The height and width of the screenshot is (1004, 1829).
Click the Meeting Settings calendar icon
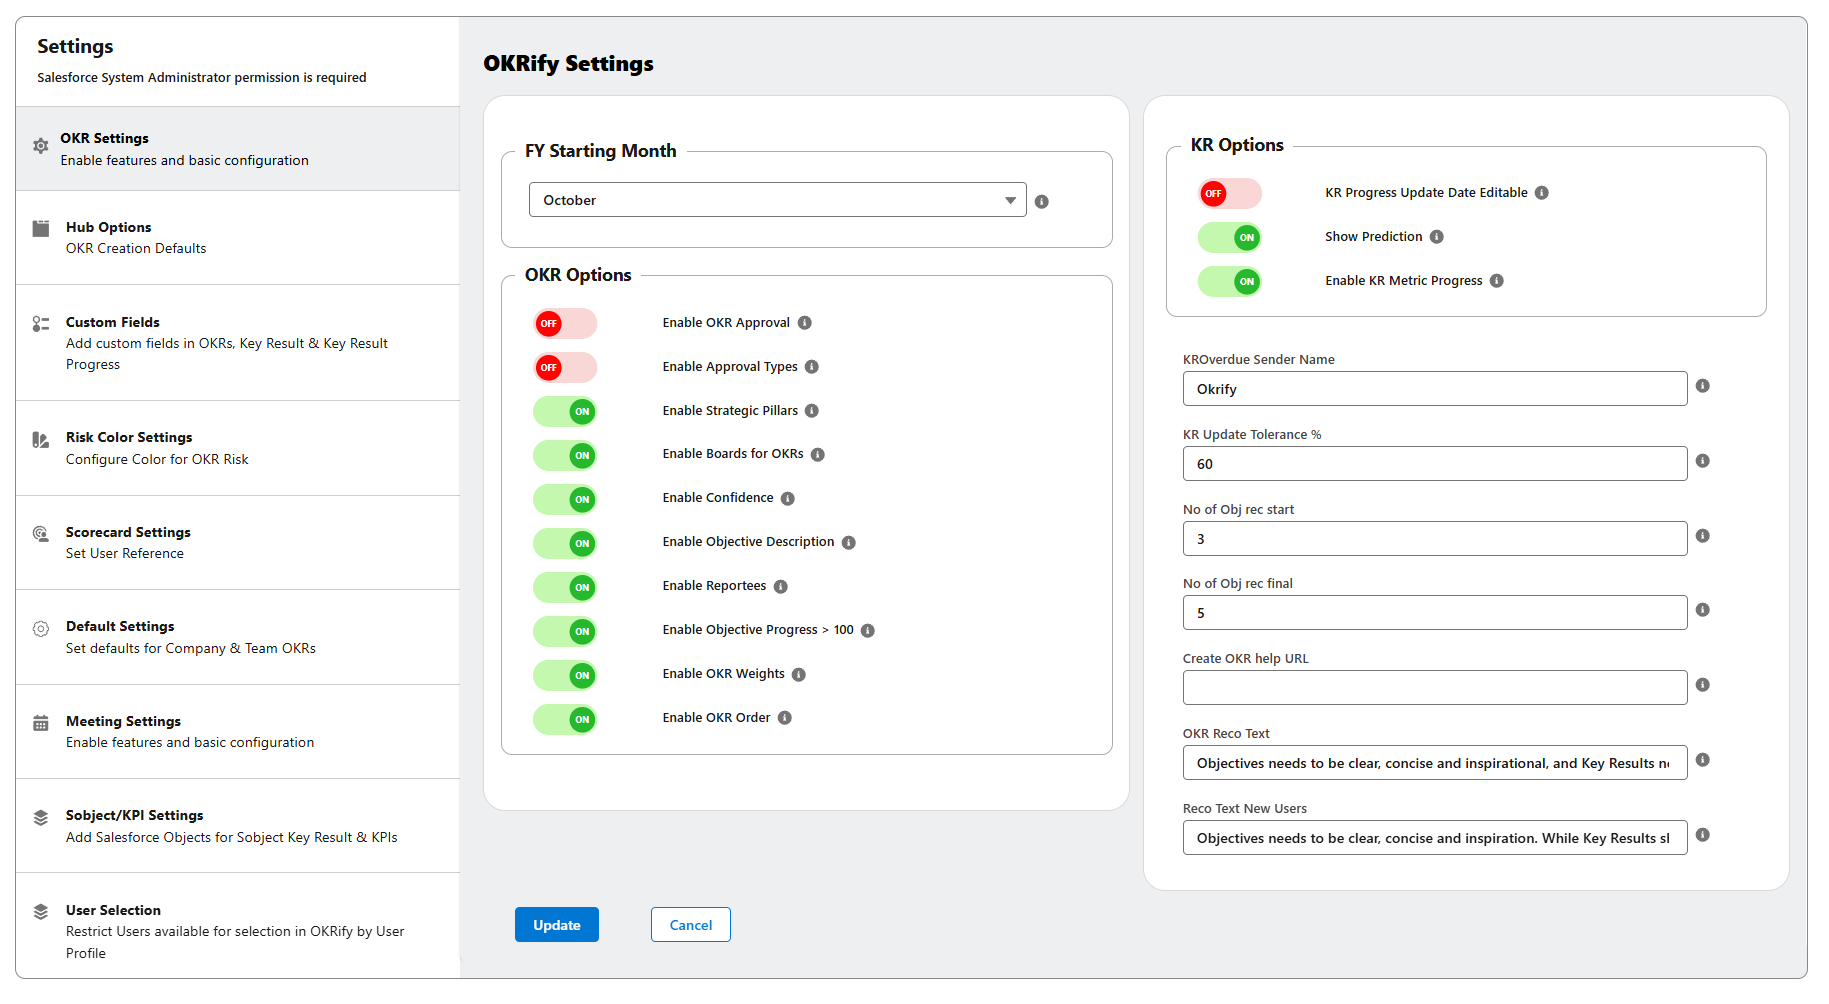pyautogui.click(x=41, y=722)
